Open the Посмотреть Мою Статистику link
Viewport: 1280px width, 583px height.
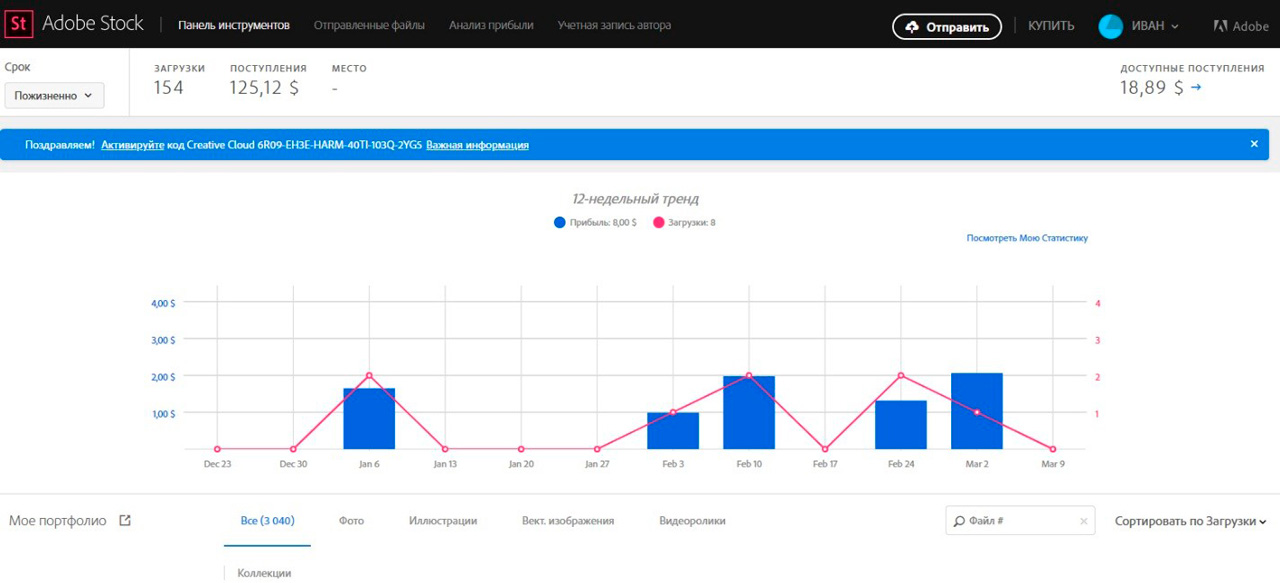point(1026,238)
